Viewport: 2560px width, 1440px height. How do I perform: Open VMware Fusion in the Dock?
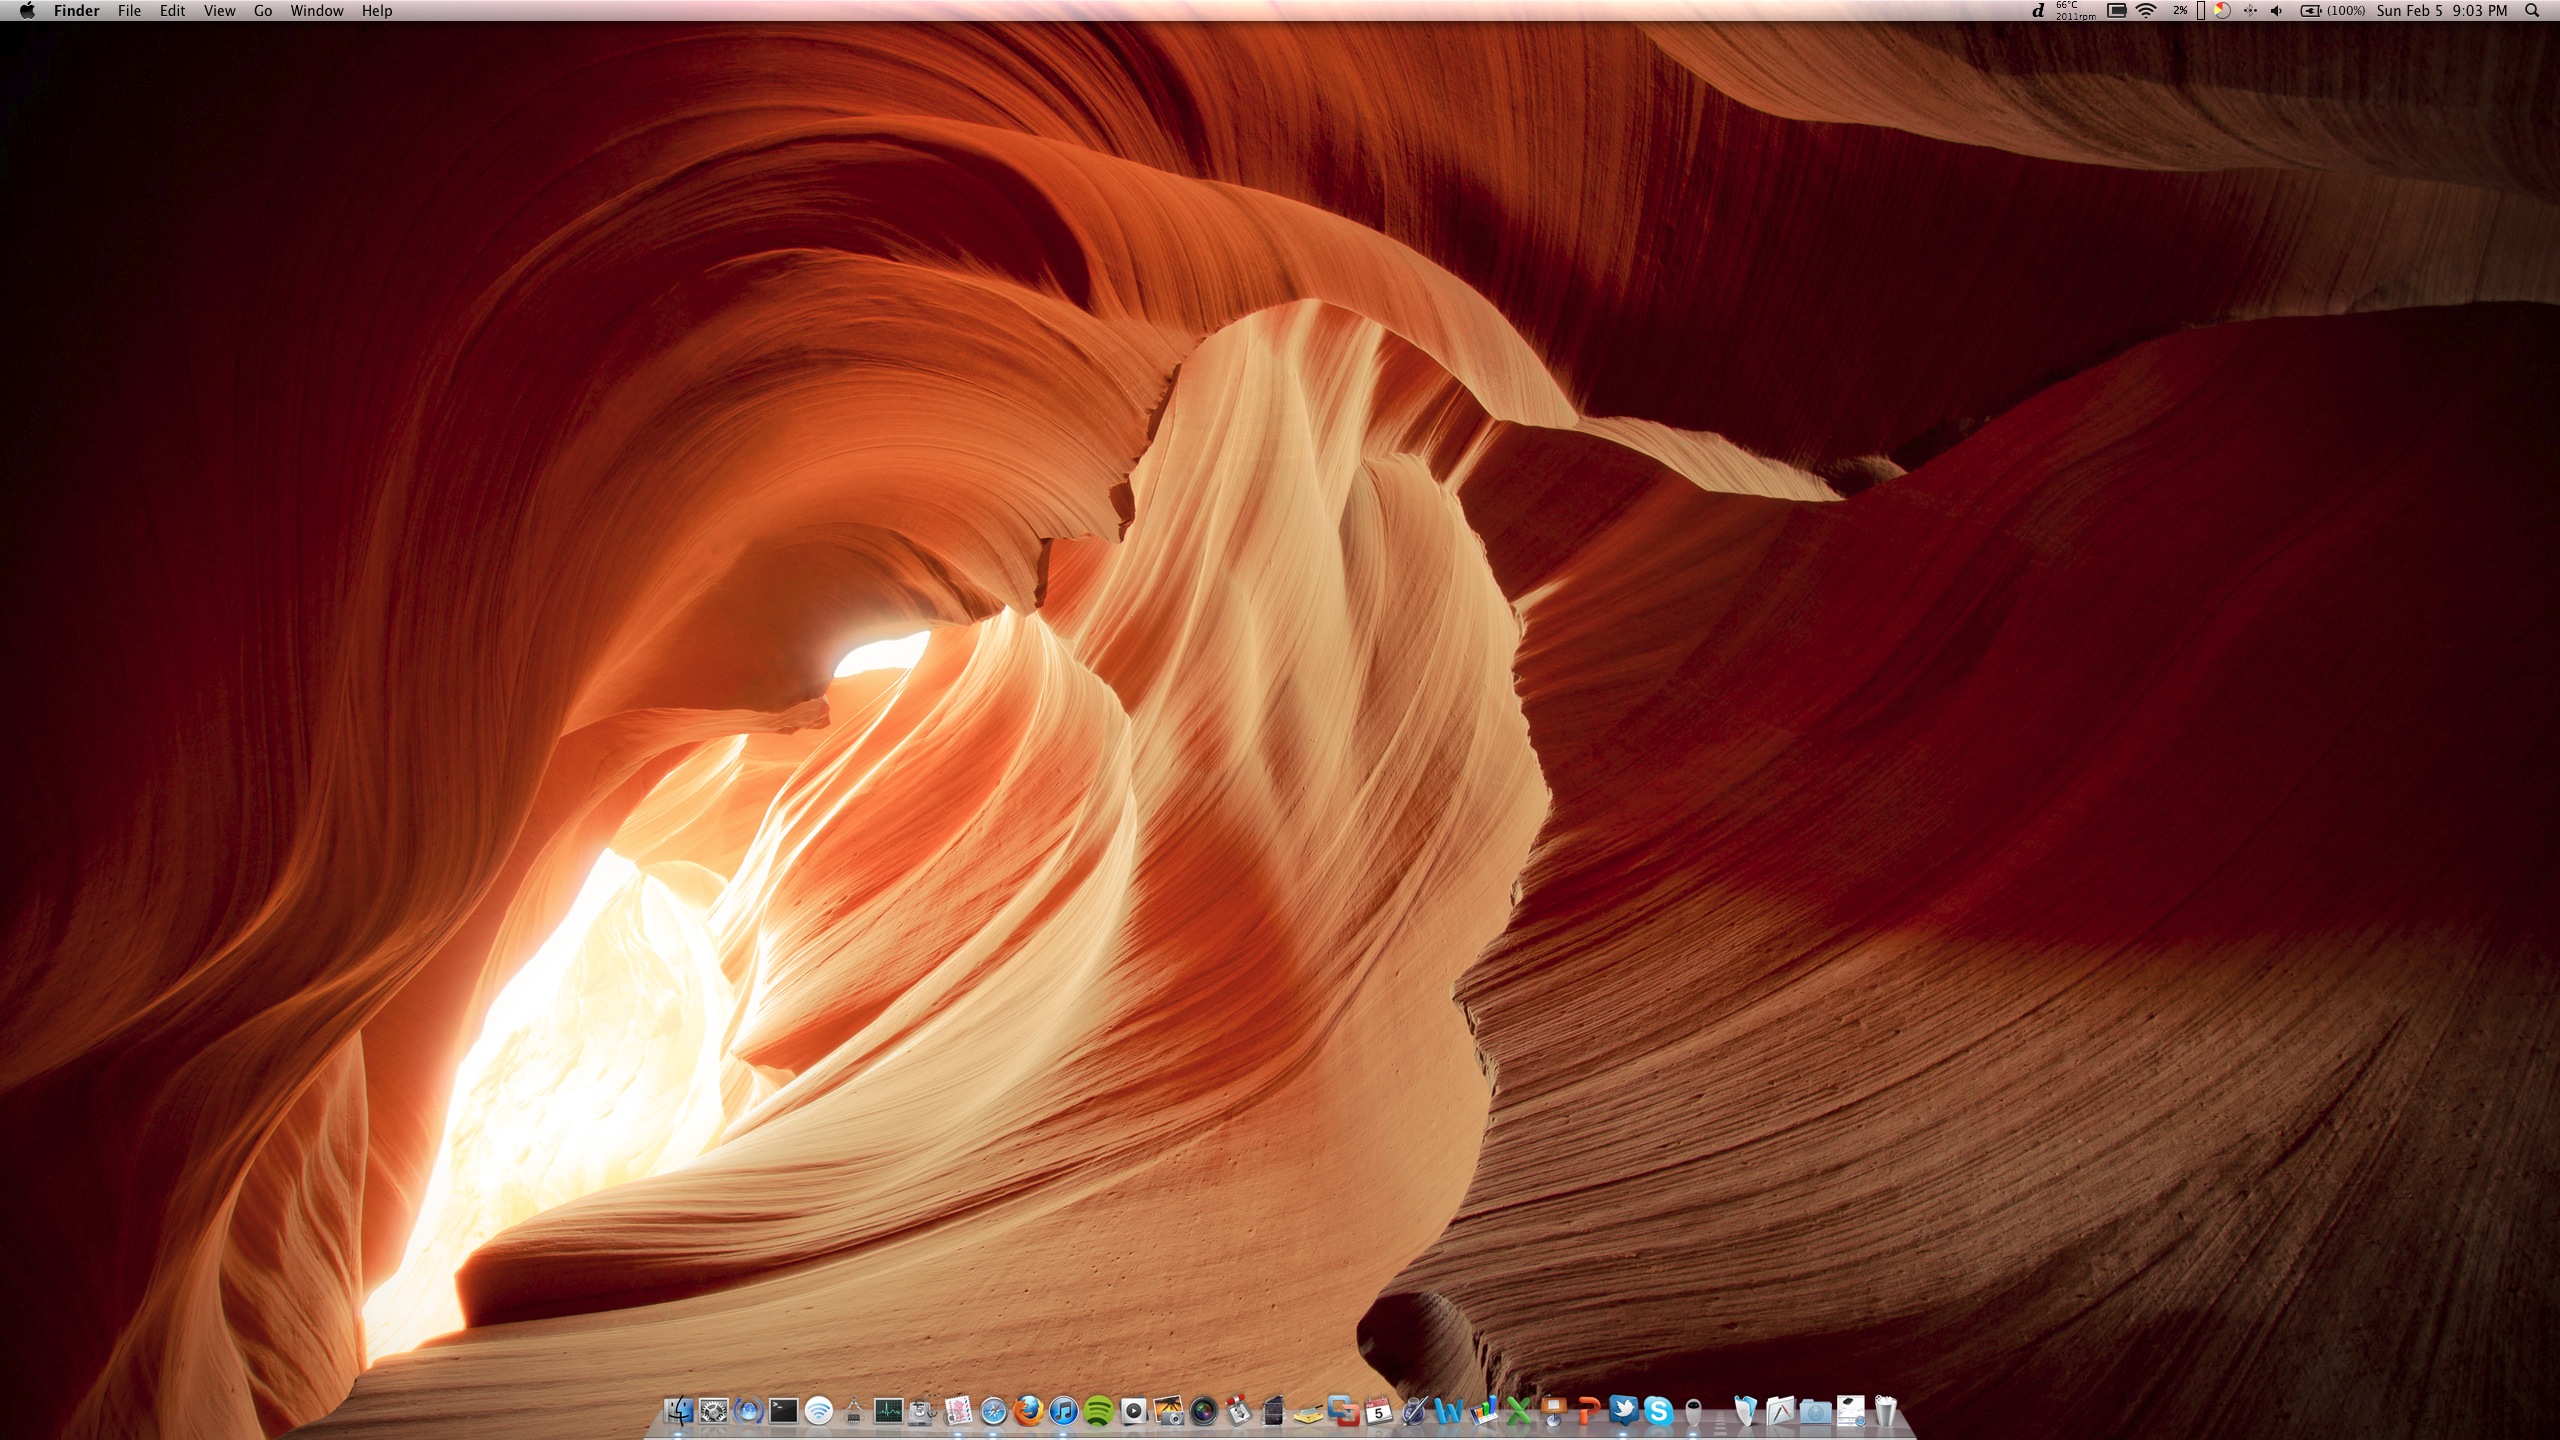pyautogui.click(x=1344, y=1413)
